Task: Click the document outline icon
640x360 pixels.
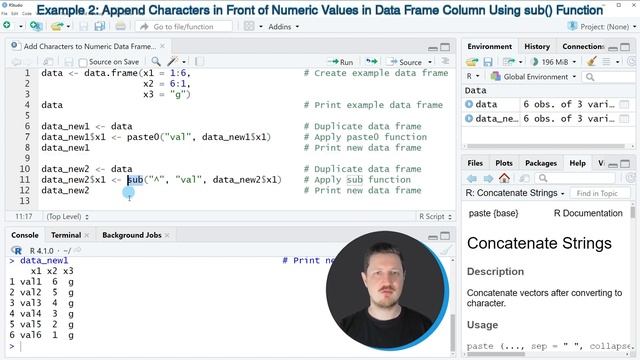Action: [x=445, y=61]
